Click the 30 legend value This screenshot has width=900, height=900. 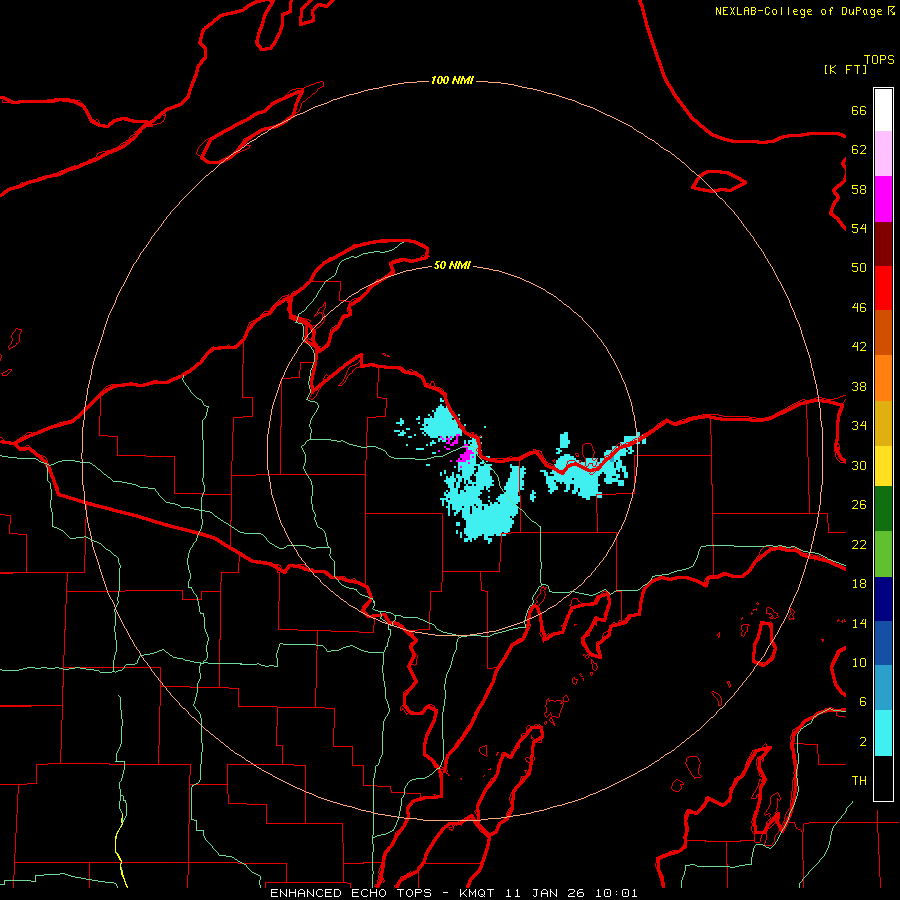coord(859,465)
